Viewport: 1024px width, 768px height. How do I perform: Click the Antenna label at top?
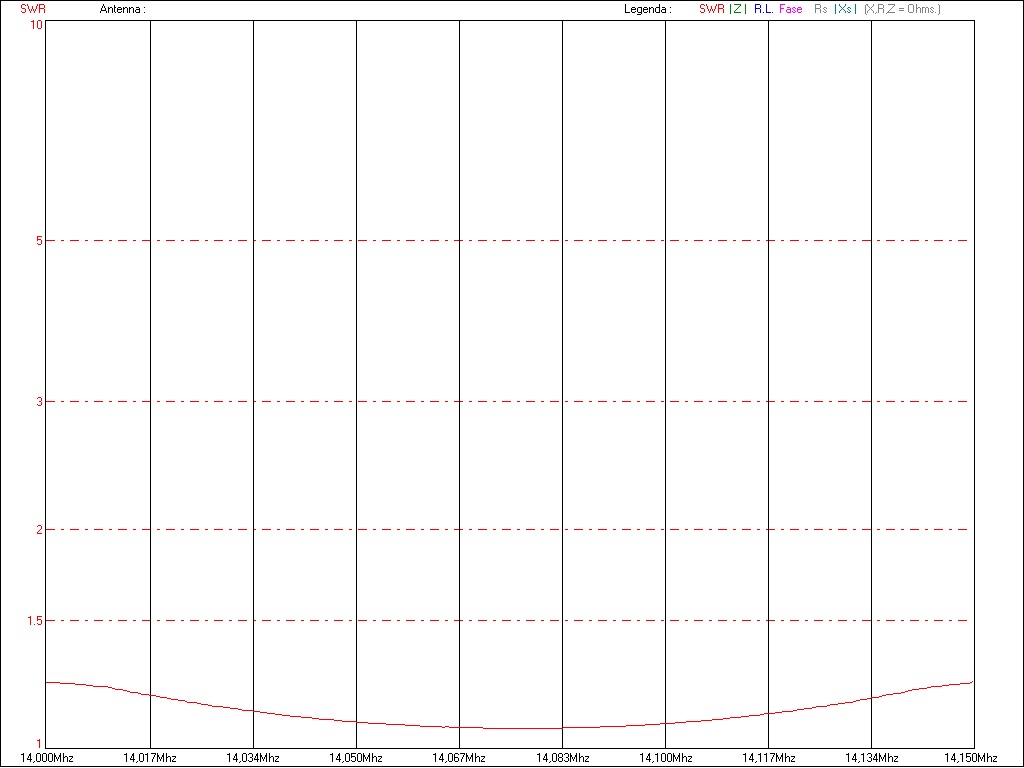click(122, 9)
